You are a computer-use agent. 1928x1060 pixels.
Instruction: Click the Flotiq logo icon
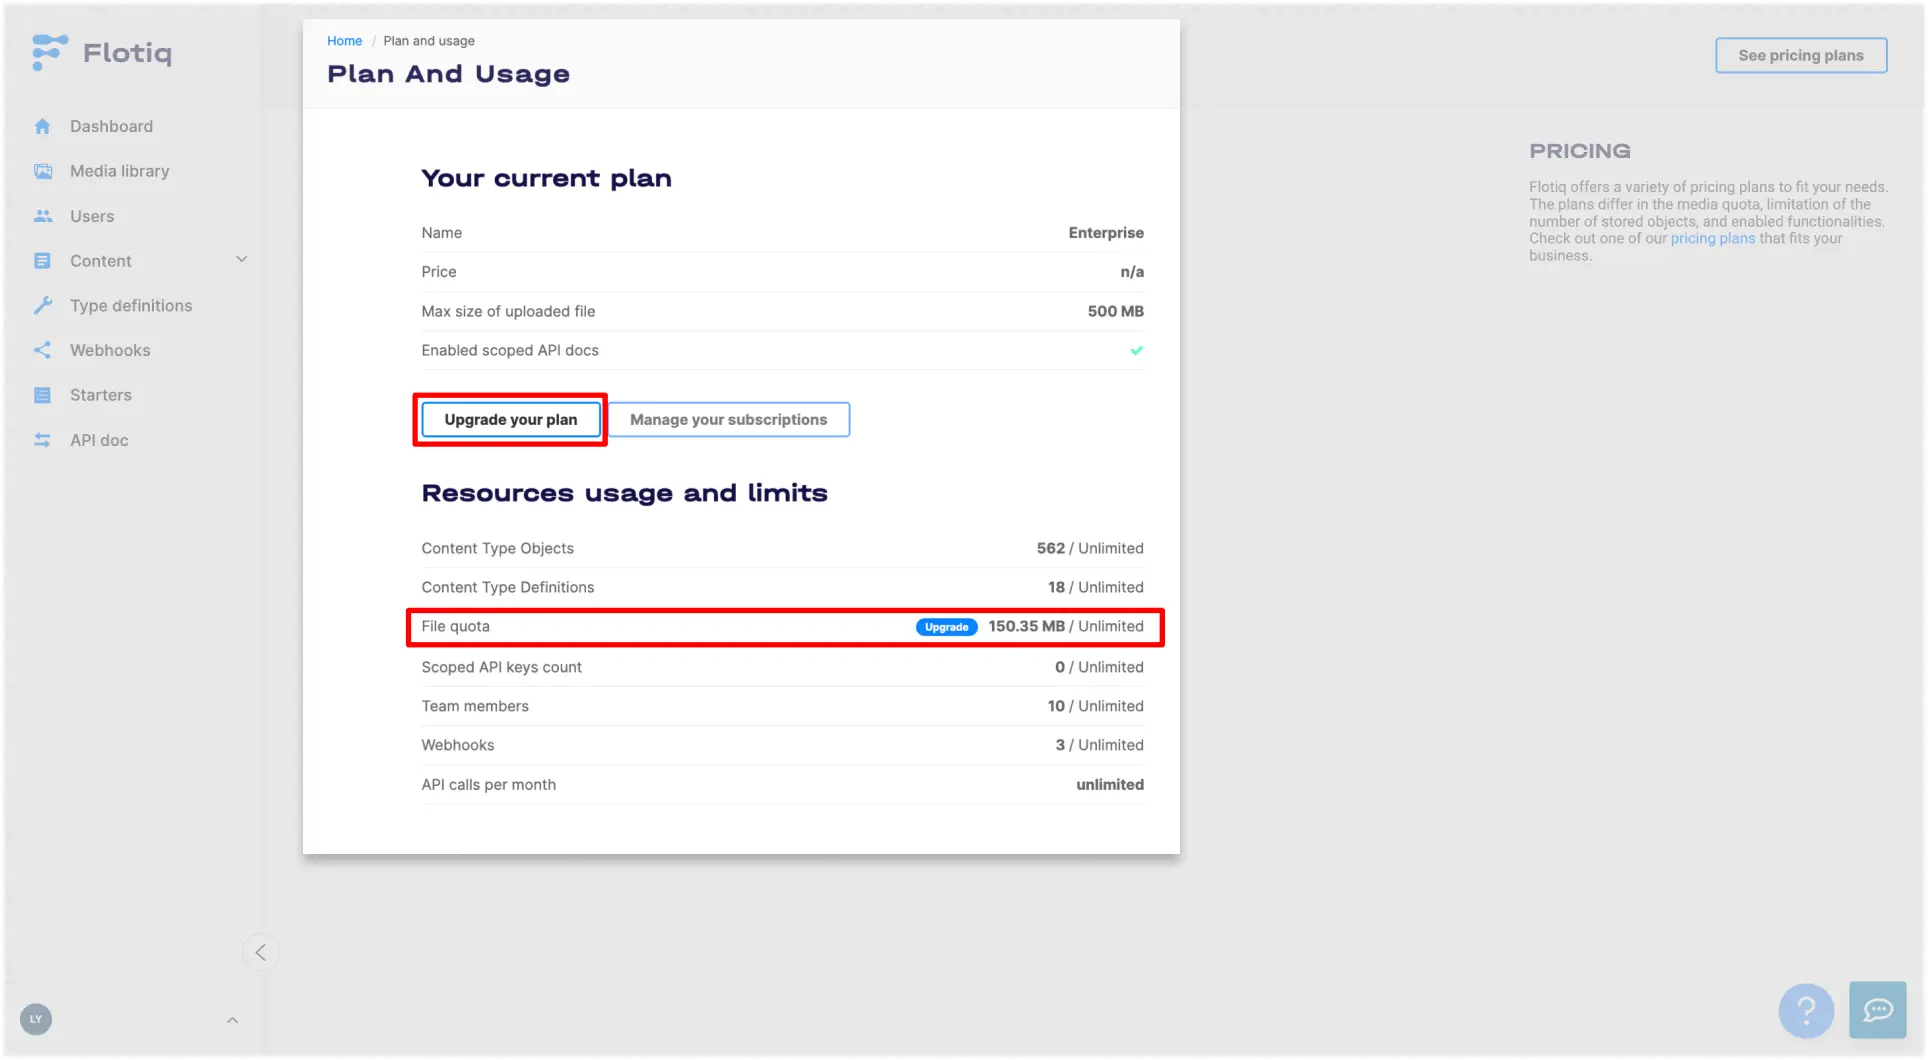click(49, 52)
